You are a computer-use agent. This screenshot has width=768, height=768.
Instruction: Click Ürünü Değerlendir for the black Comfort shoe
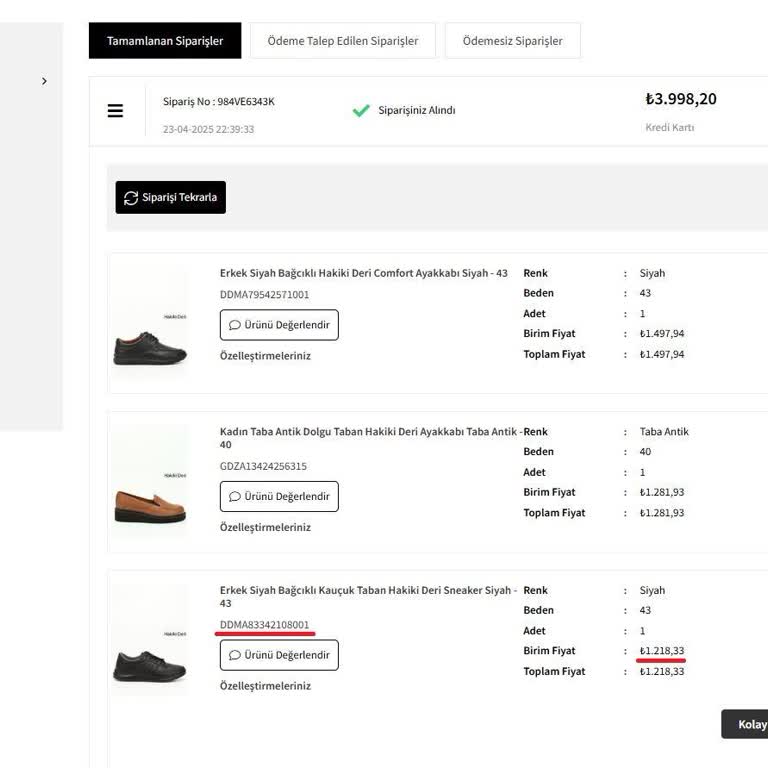[x=279, y=325]
